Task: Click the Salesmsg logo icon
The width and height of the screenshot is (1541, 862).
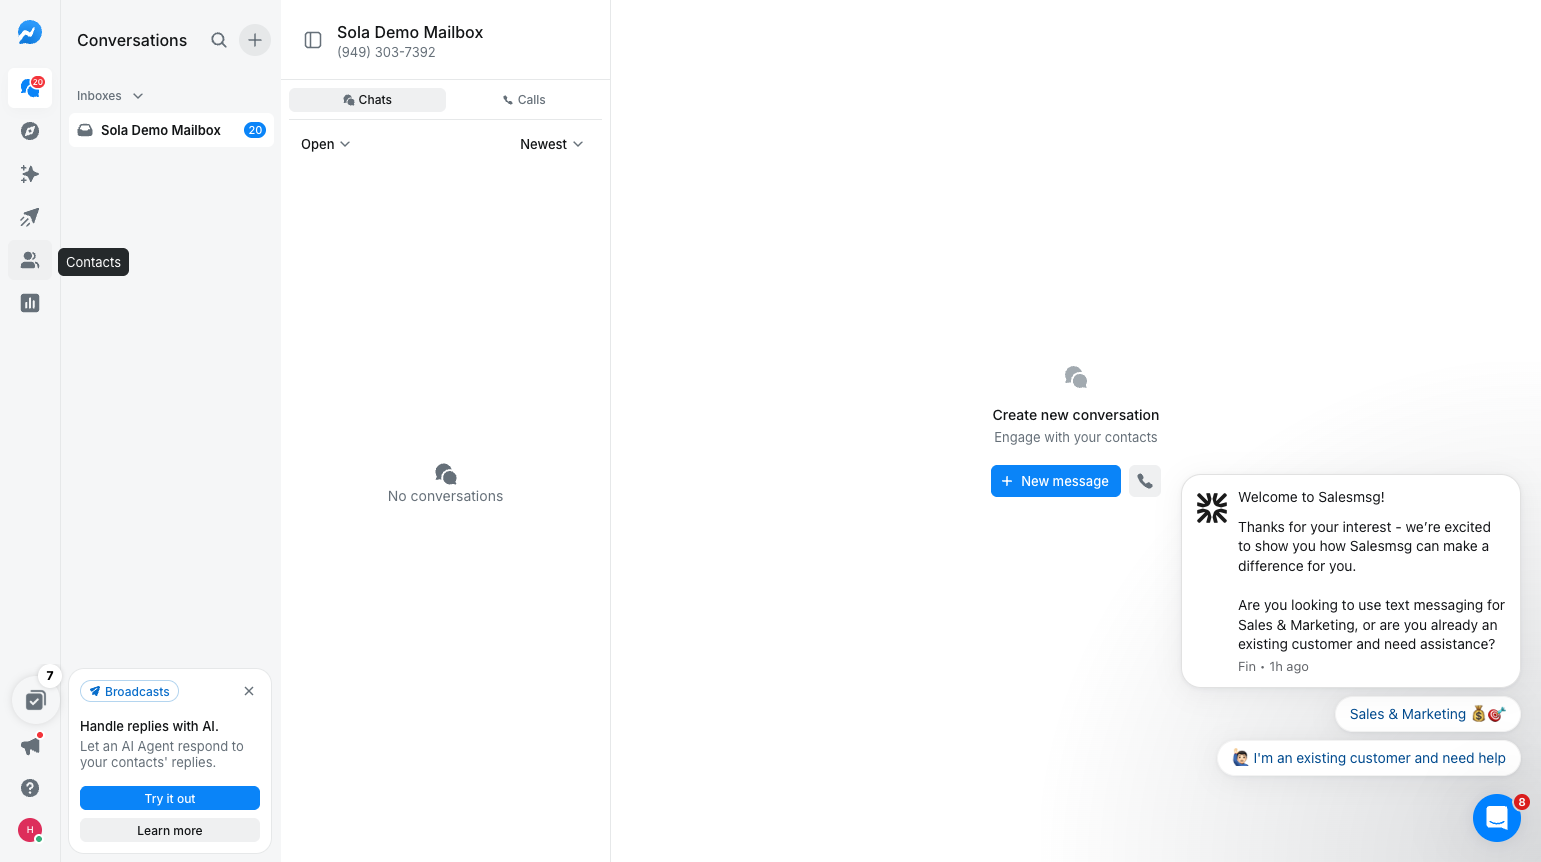Action: [x=30, y=32]
